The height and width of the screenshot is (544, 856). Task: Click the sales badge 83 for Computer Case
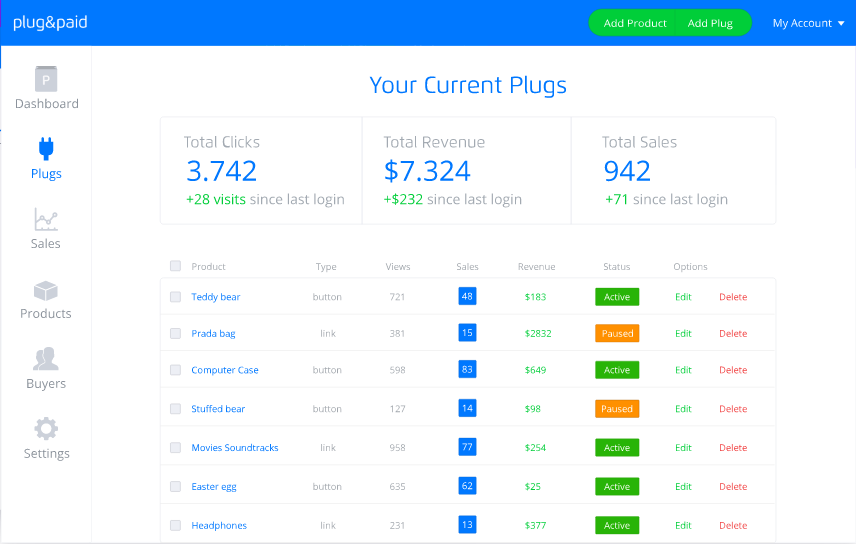pyautogui.click(x=467, y=369)
